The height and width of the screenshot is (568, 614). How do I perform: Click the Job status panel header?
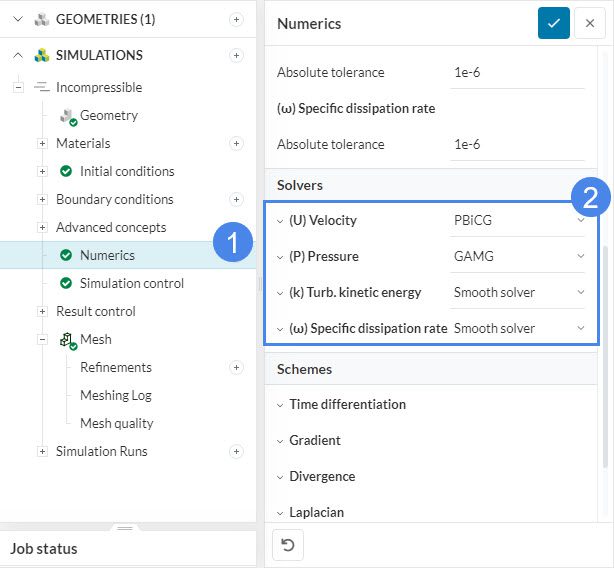click(x=43, y=548)
